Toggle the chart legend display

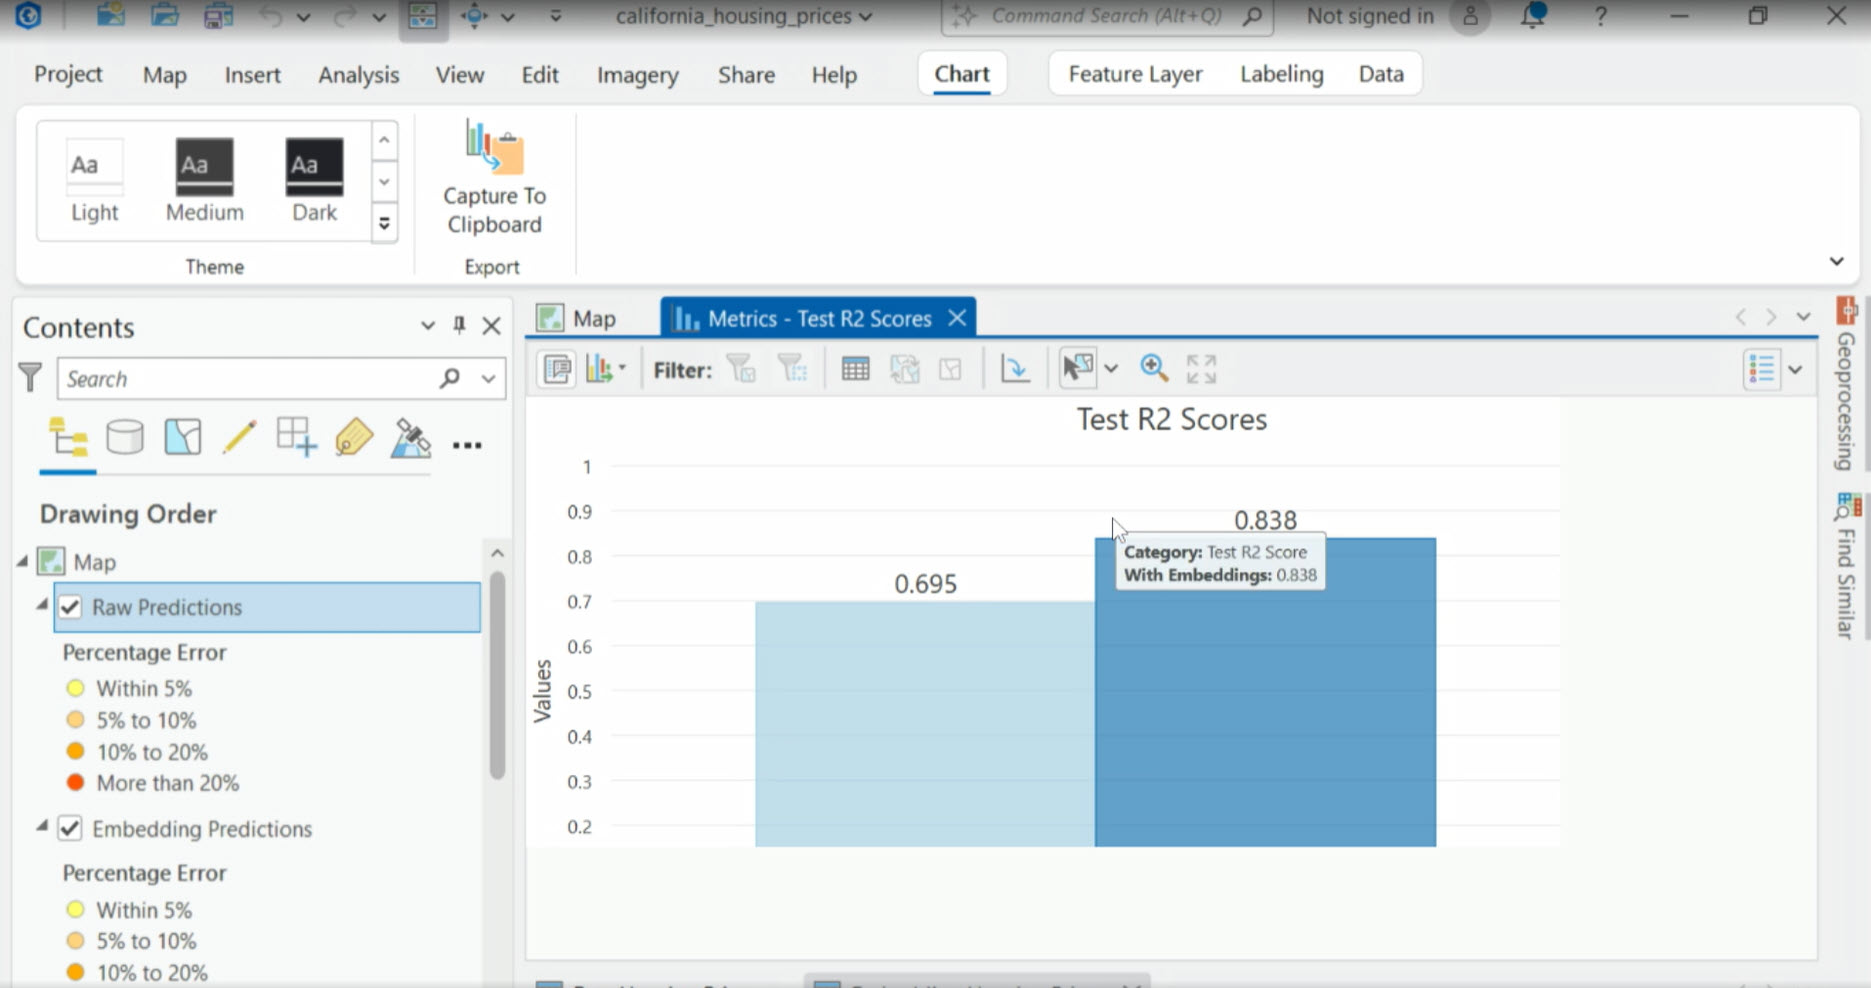tap(1761, 369)
